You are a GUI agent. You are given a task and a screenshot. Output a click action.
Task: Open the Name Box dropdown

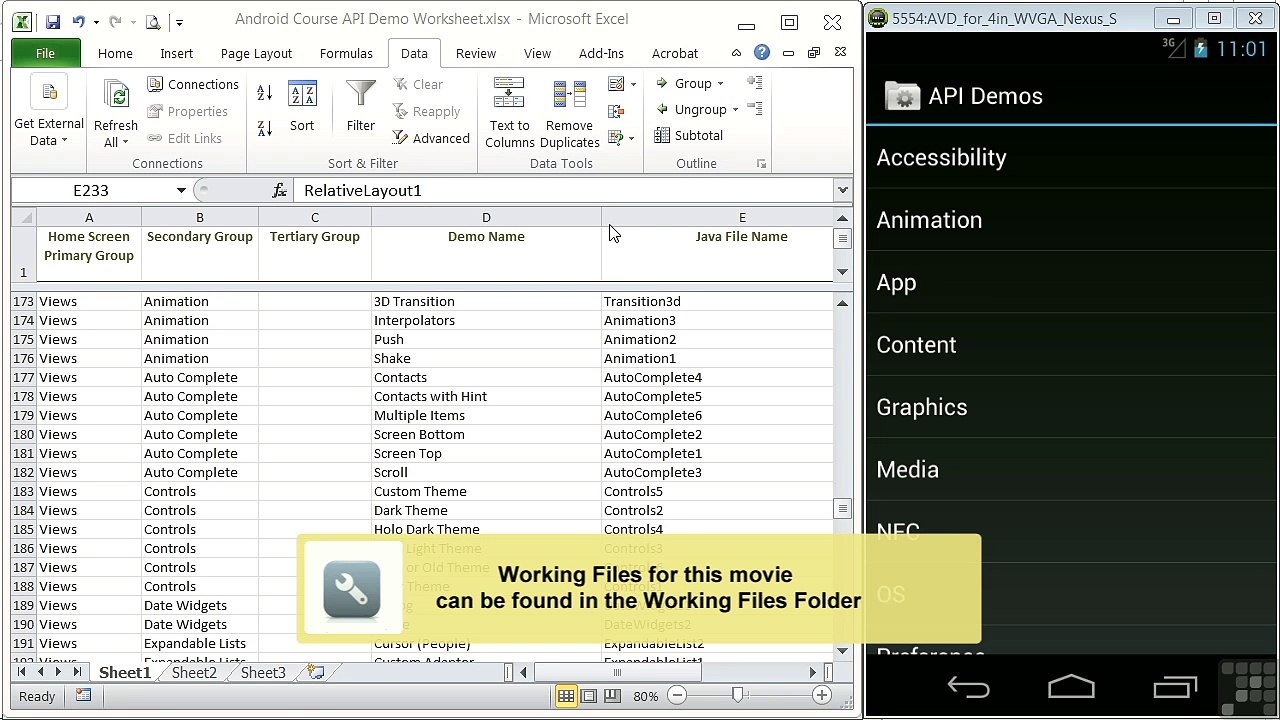tap(181, 190)
